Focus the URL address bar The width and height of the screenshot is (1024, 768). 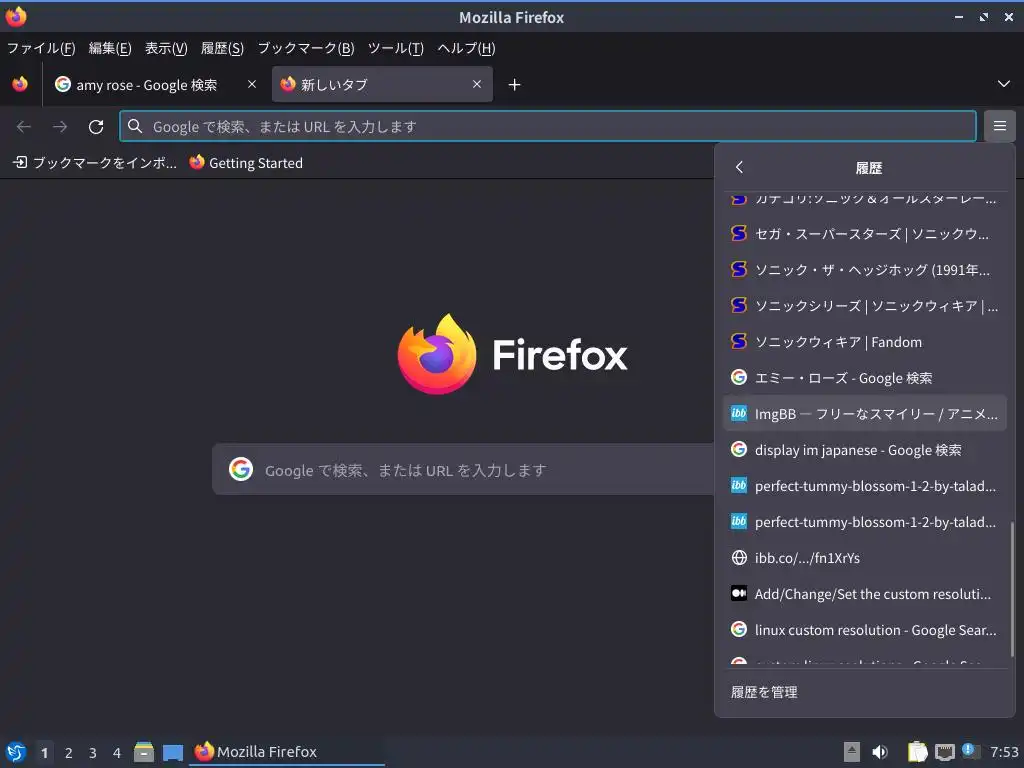[547, 127]
